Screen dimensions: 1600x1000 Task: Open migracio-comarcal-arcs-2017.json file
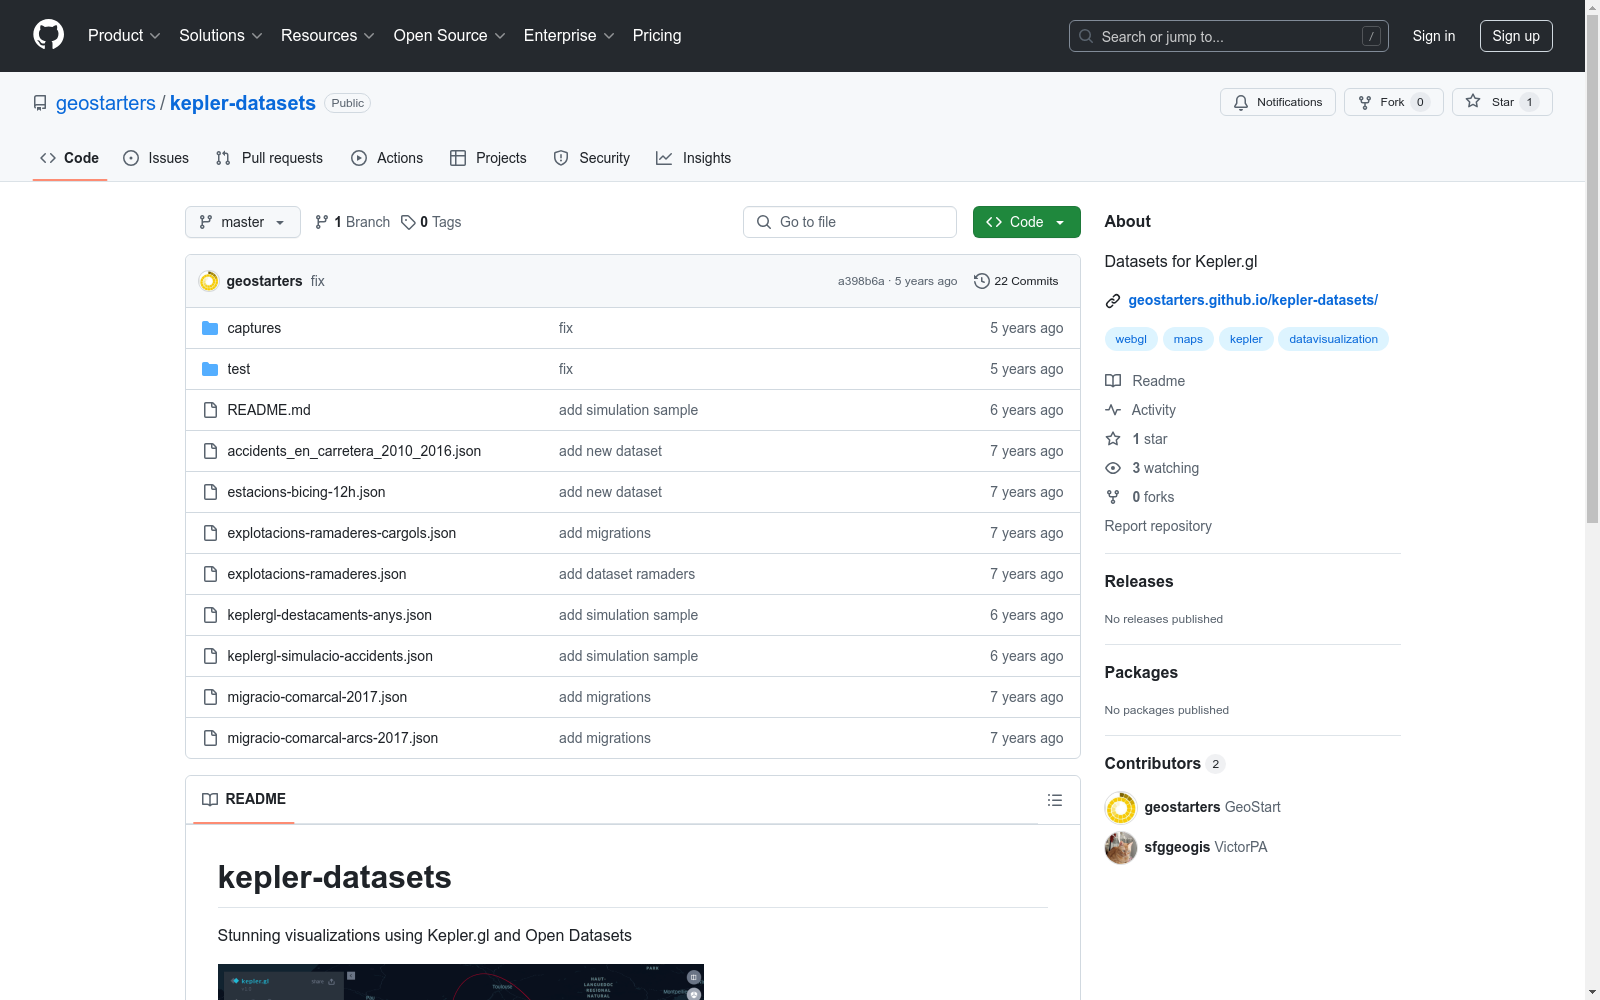pyautogui.click(x=333, y=738)
